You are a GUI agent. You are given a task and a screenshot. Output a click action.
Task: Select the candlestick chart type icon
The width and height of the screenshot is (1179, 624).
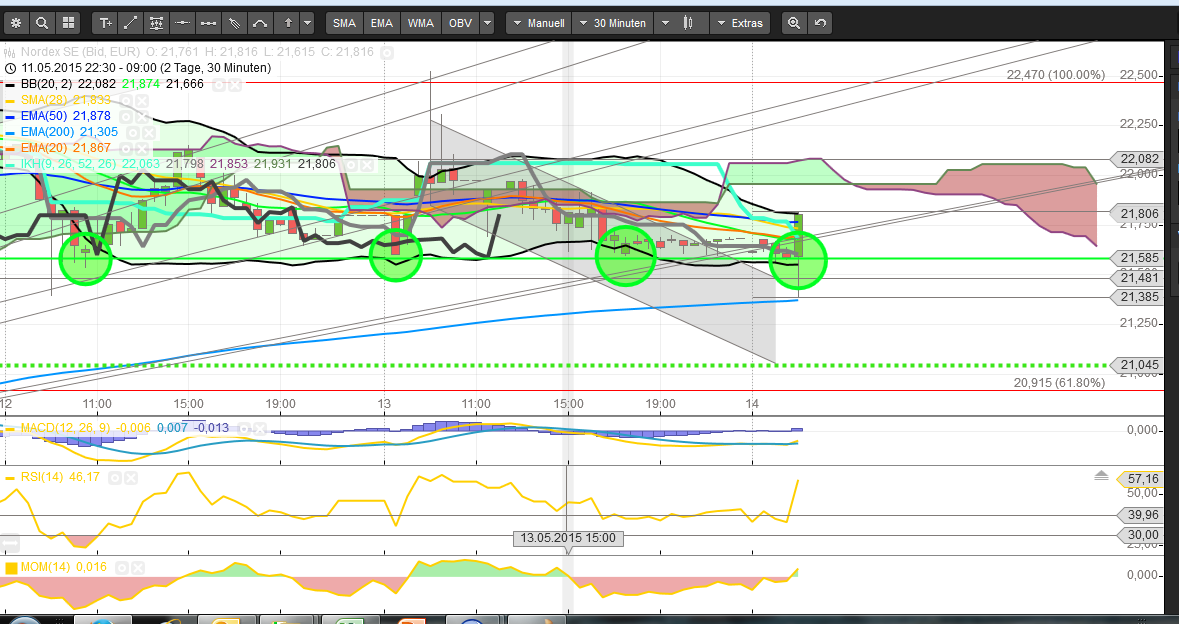click(x=688, y=23)
